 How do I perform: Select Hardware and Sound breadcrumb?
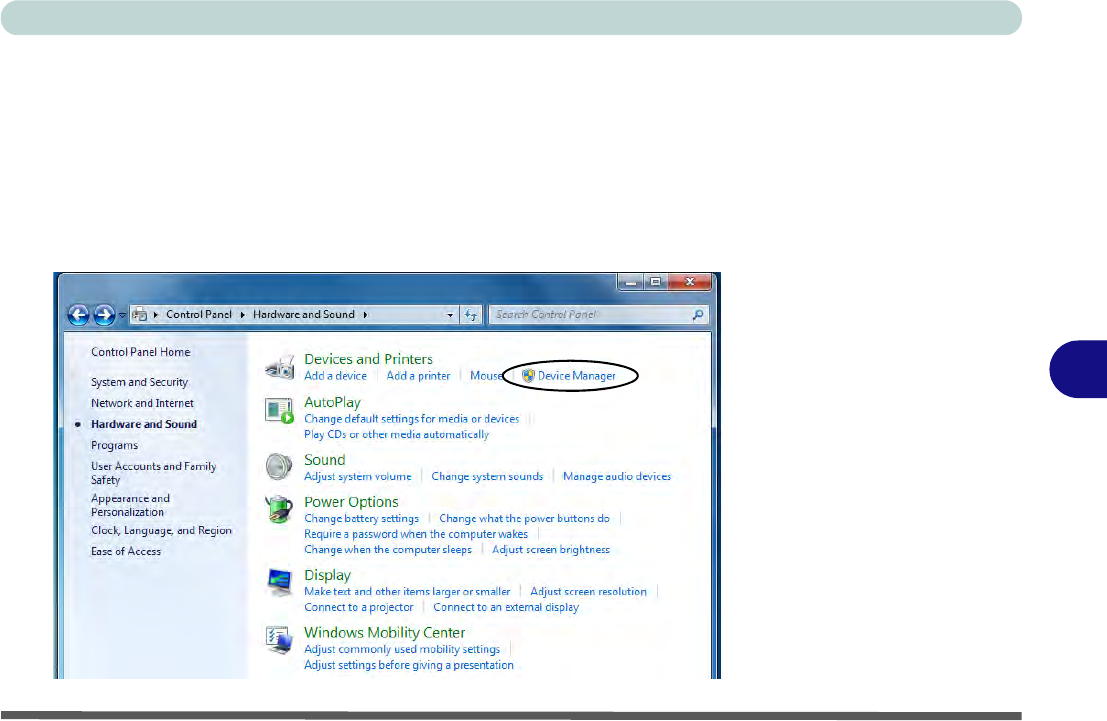304,314
